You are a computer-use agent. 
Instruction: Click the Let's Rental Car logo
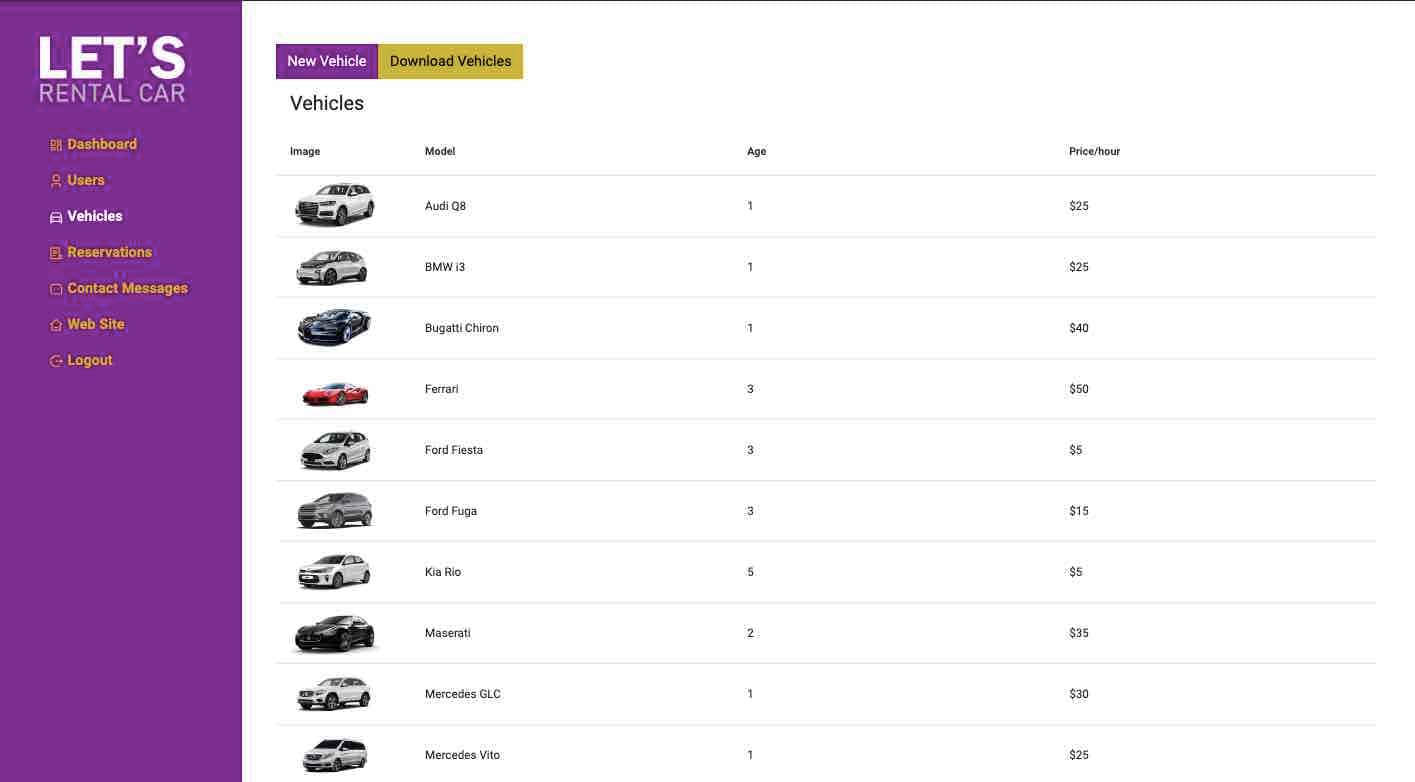[112, 69]
